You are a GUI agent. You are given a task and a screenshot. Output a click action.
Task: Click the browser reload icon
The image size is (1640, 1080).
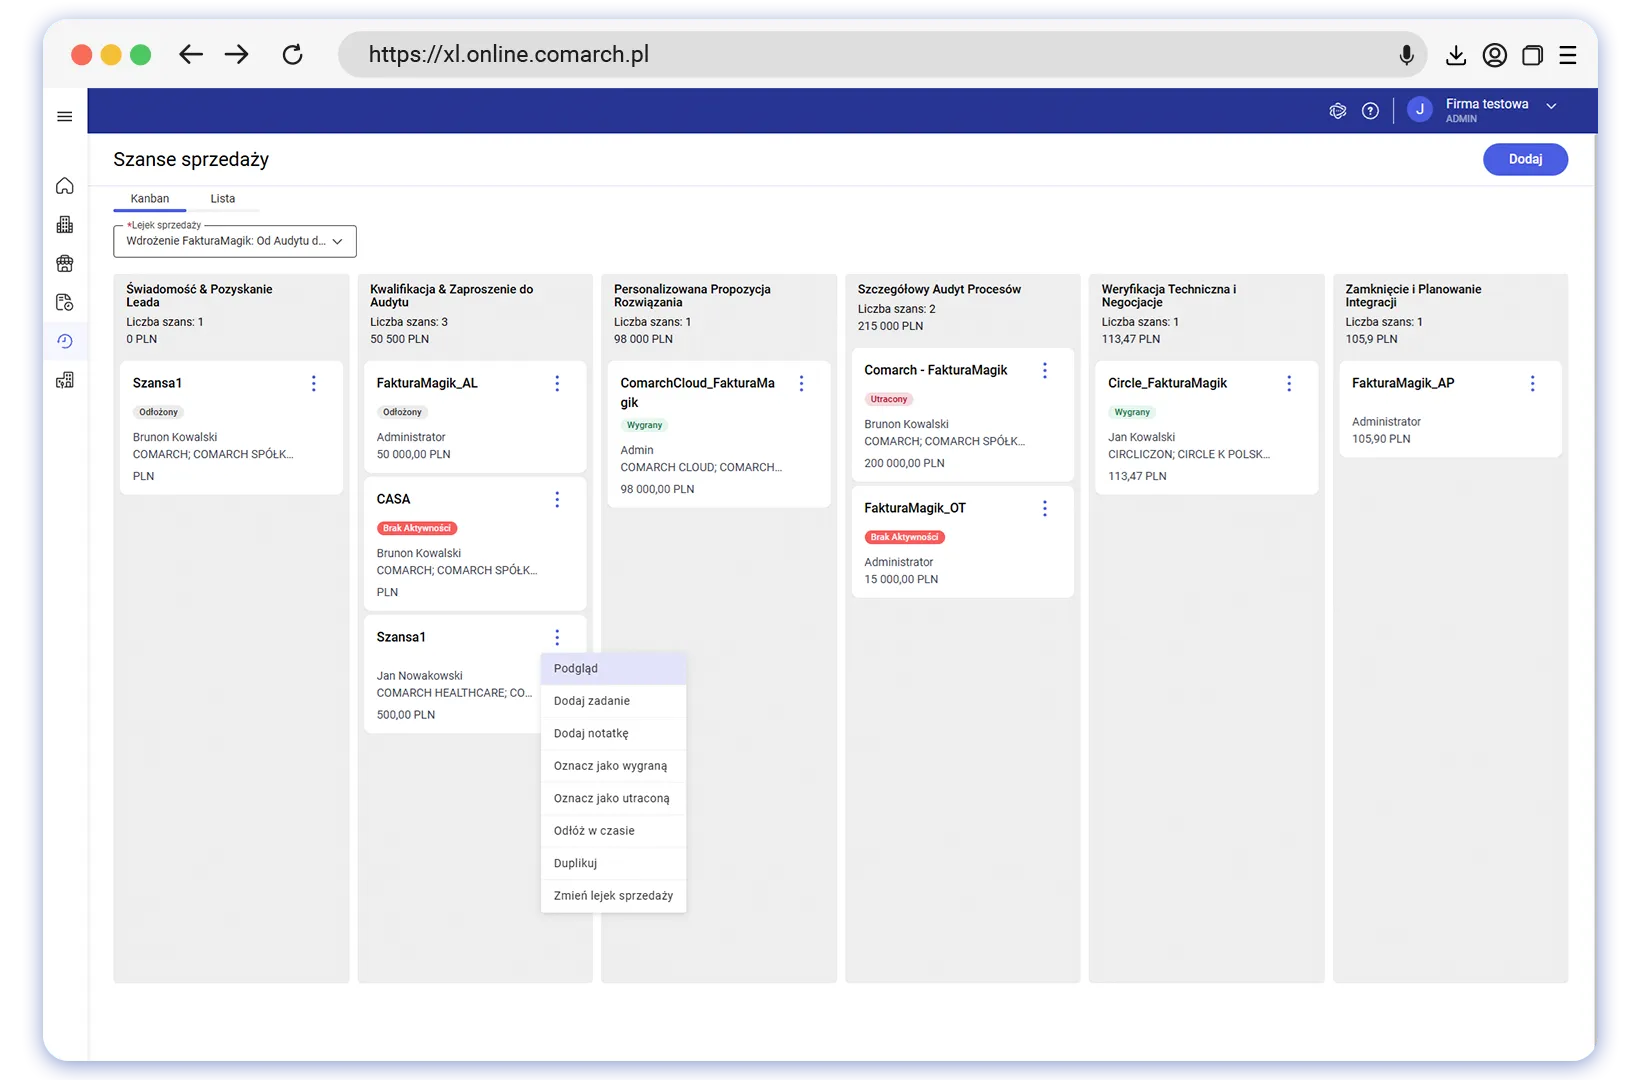pyautogui.click(x=292, y=55)
